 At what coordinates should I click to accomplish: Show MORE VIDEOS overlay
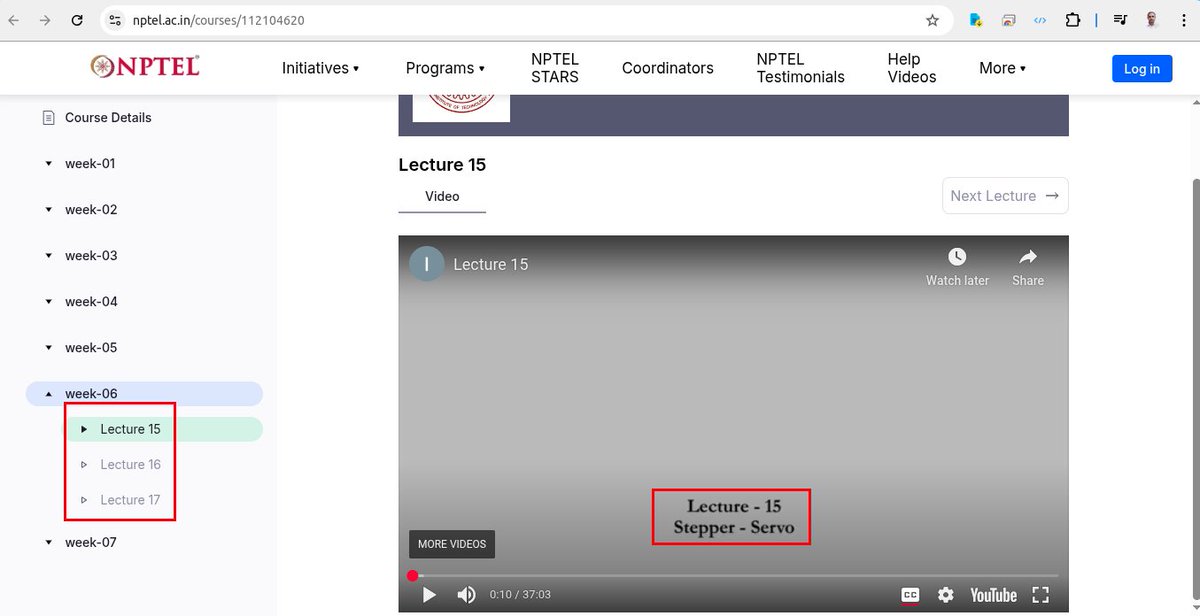point(452,544)
